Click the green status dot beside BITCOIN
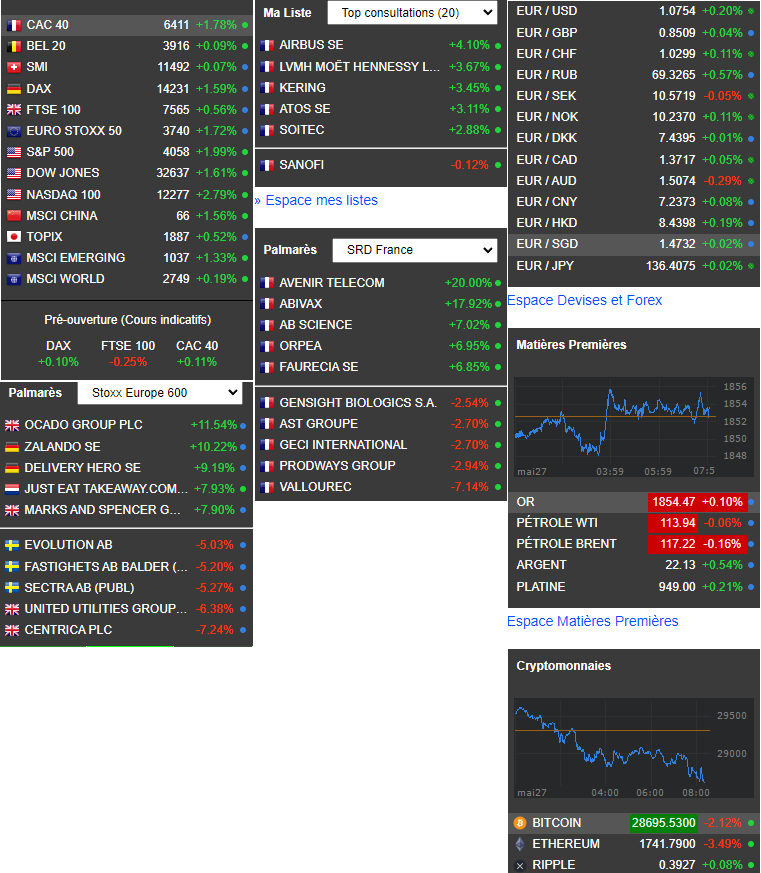The height and width of the screenshot is (873, 761). tap(751, 823)
